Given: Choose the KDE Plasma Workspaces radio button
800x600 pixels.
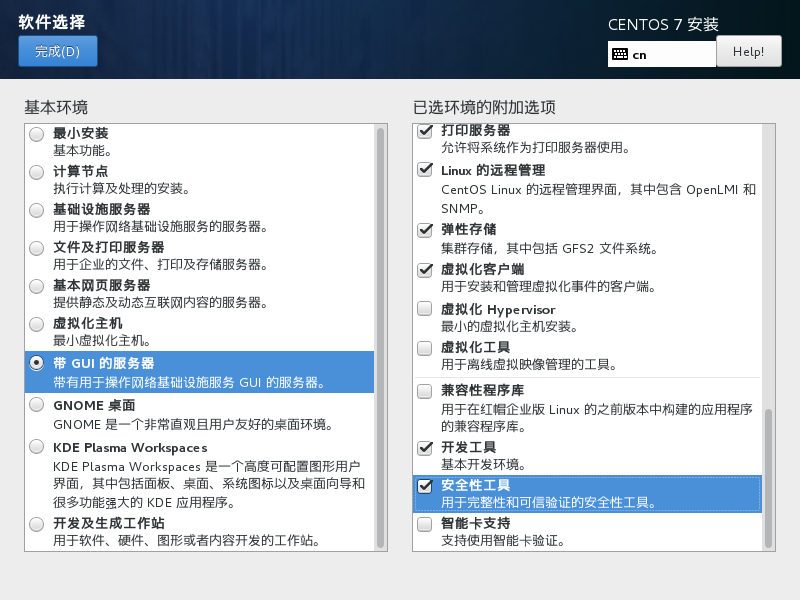Looking at the screenshot, I should [36, 446].
